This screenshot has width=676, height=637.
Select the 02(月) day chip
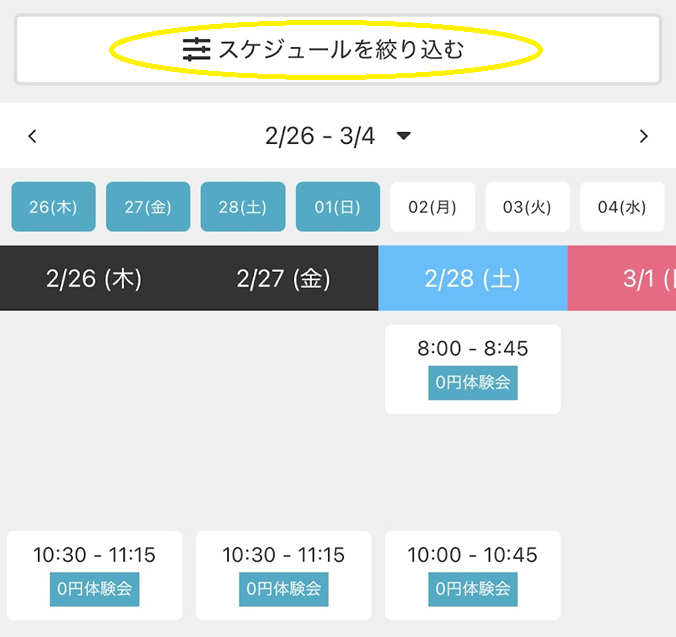click(432, 207)
